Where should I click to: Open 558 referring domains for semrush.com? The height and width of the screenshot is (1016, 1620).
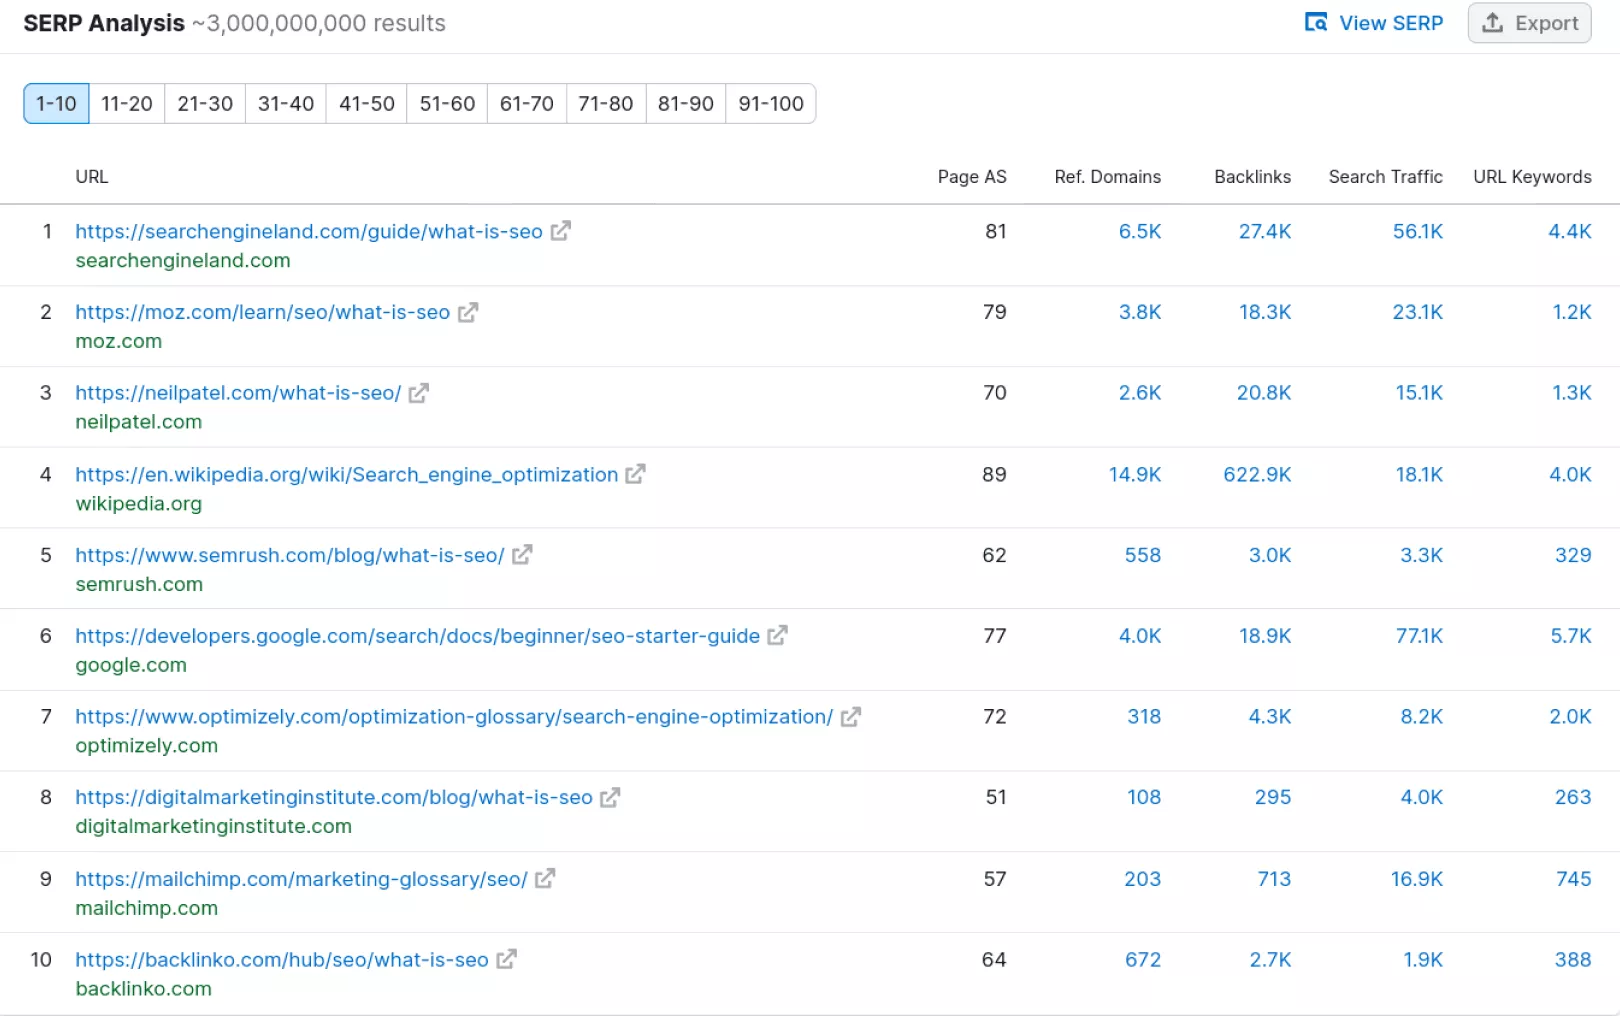pos(1143,555)
